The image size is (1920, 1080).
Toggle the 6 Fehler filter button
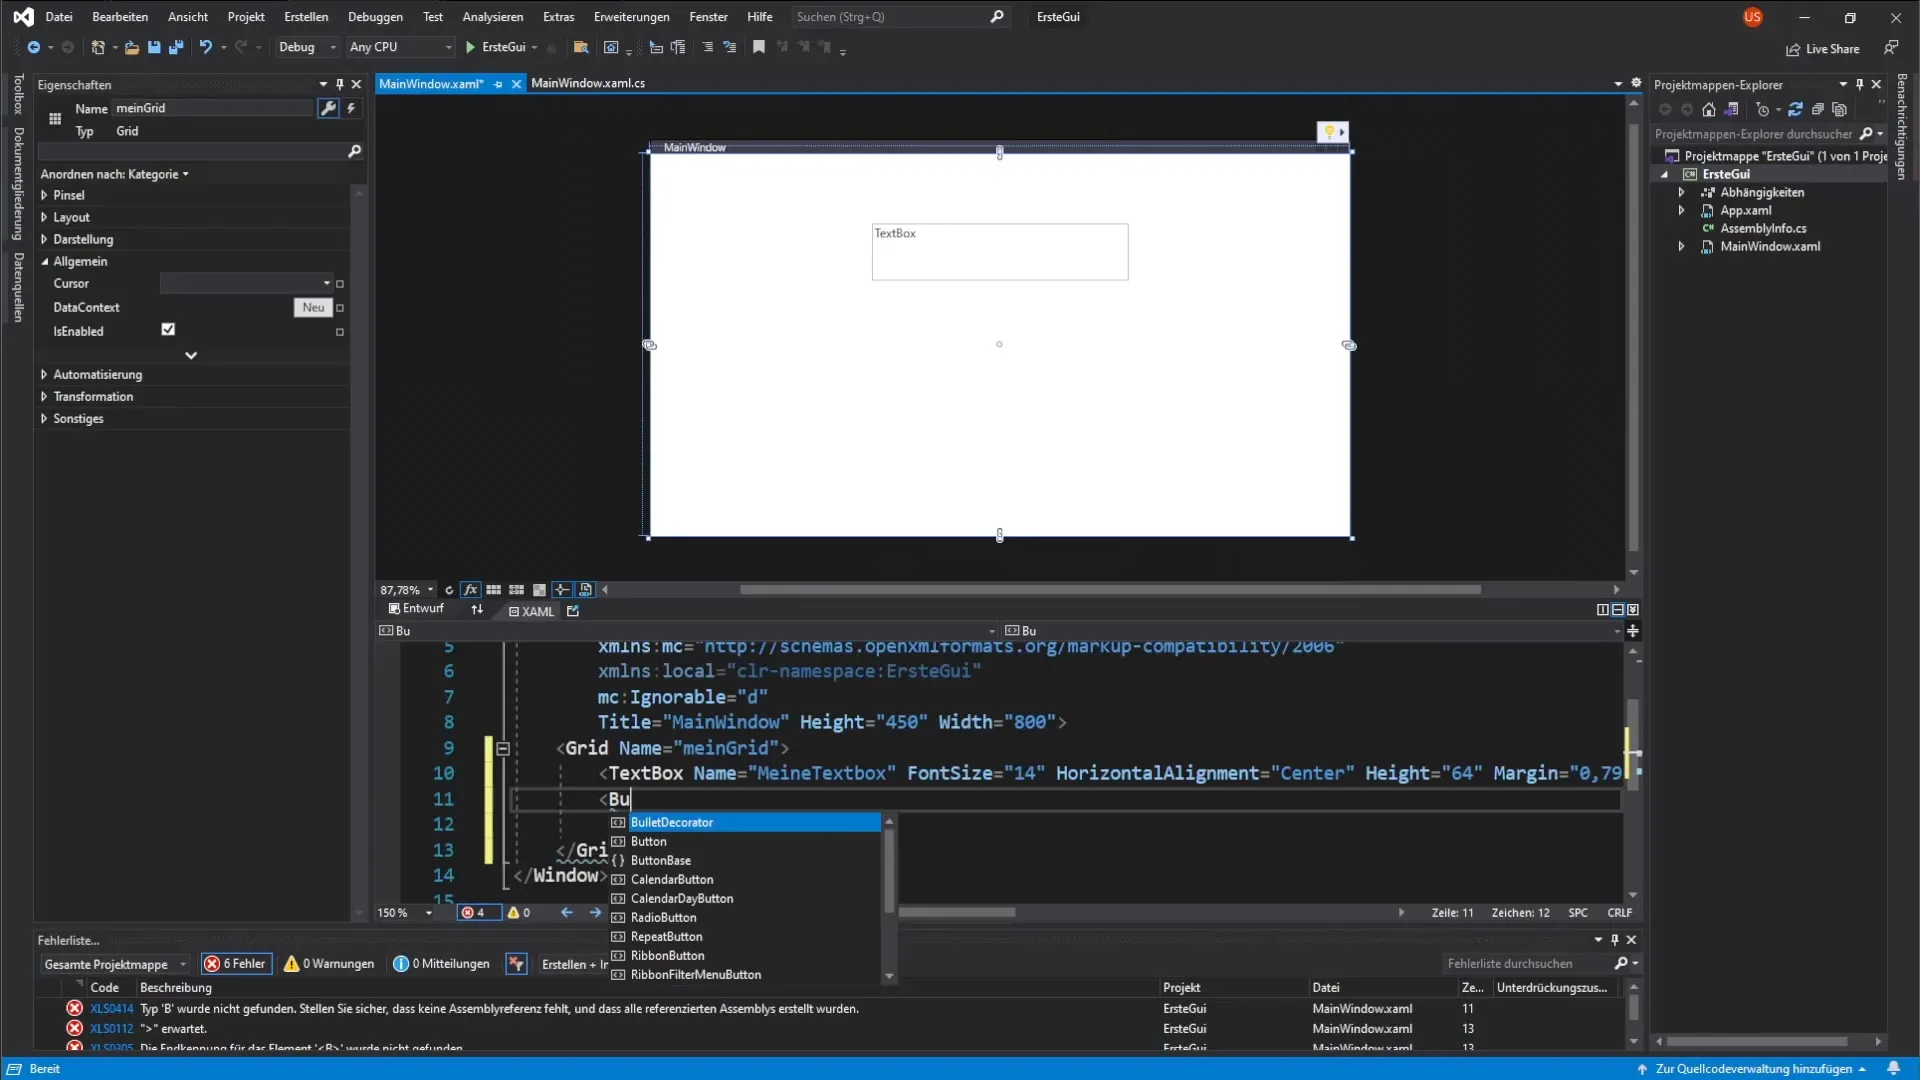click(x=236, y=964)
